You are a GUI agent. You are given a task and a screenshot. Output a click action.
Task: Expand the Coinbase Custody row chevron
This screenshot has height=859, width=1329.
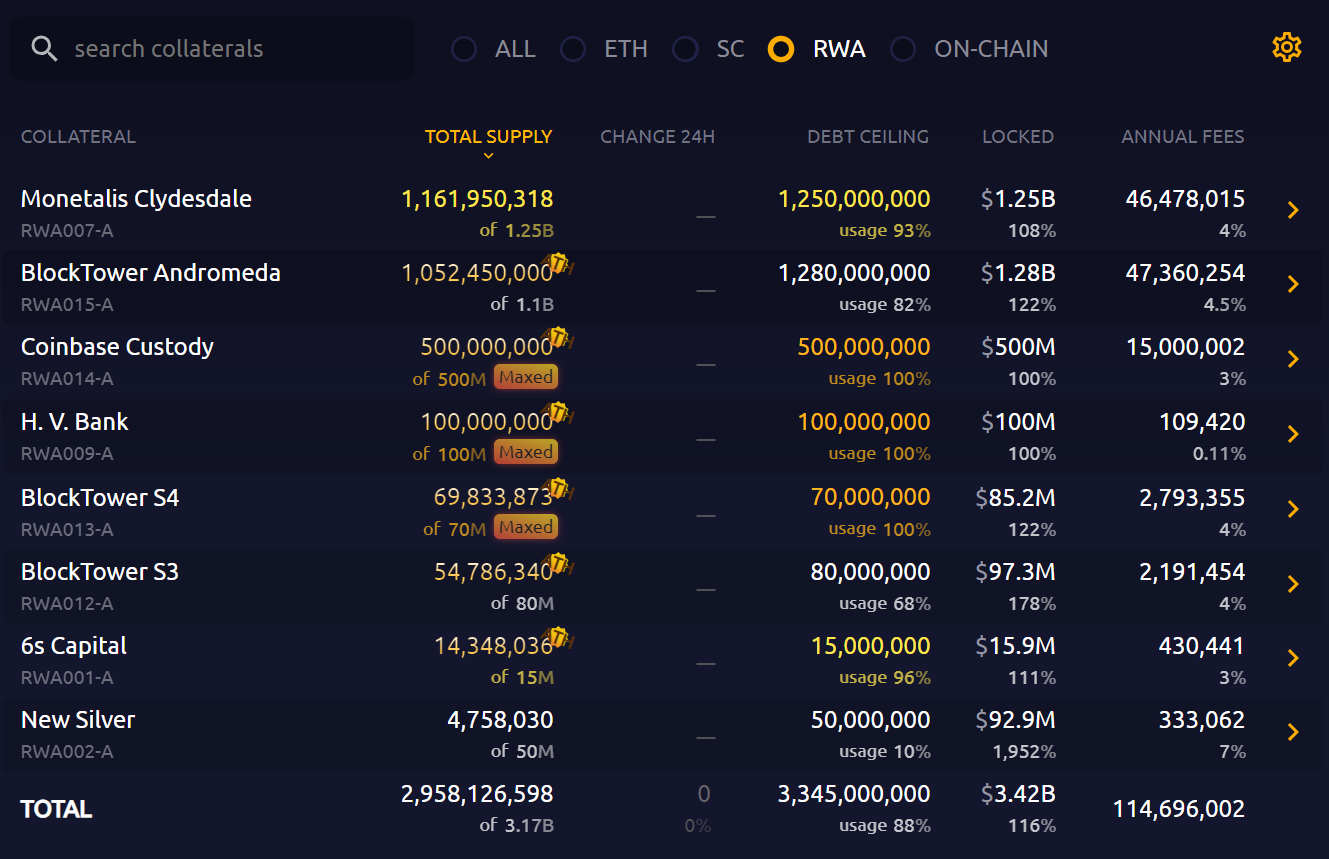pyautogui.click(x=1293, y=359)
